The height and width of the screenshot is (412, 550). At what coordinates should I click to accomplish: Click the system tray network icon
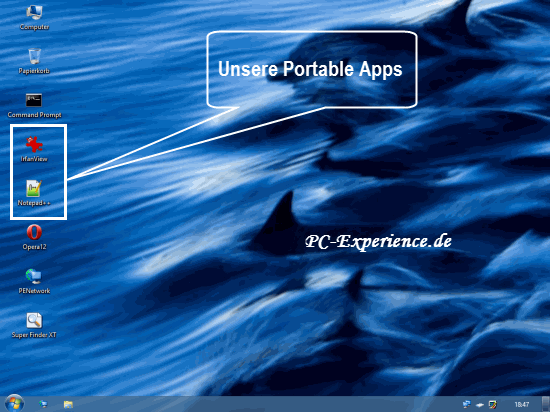pyautogui.click(x=467, y=404)
